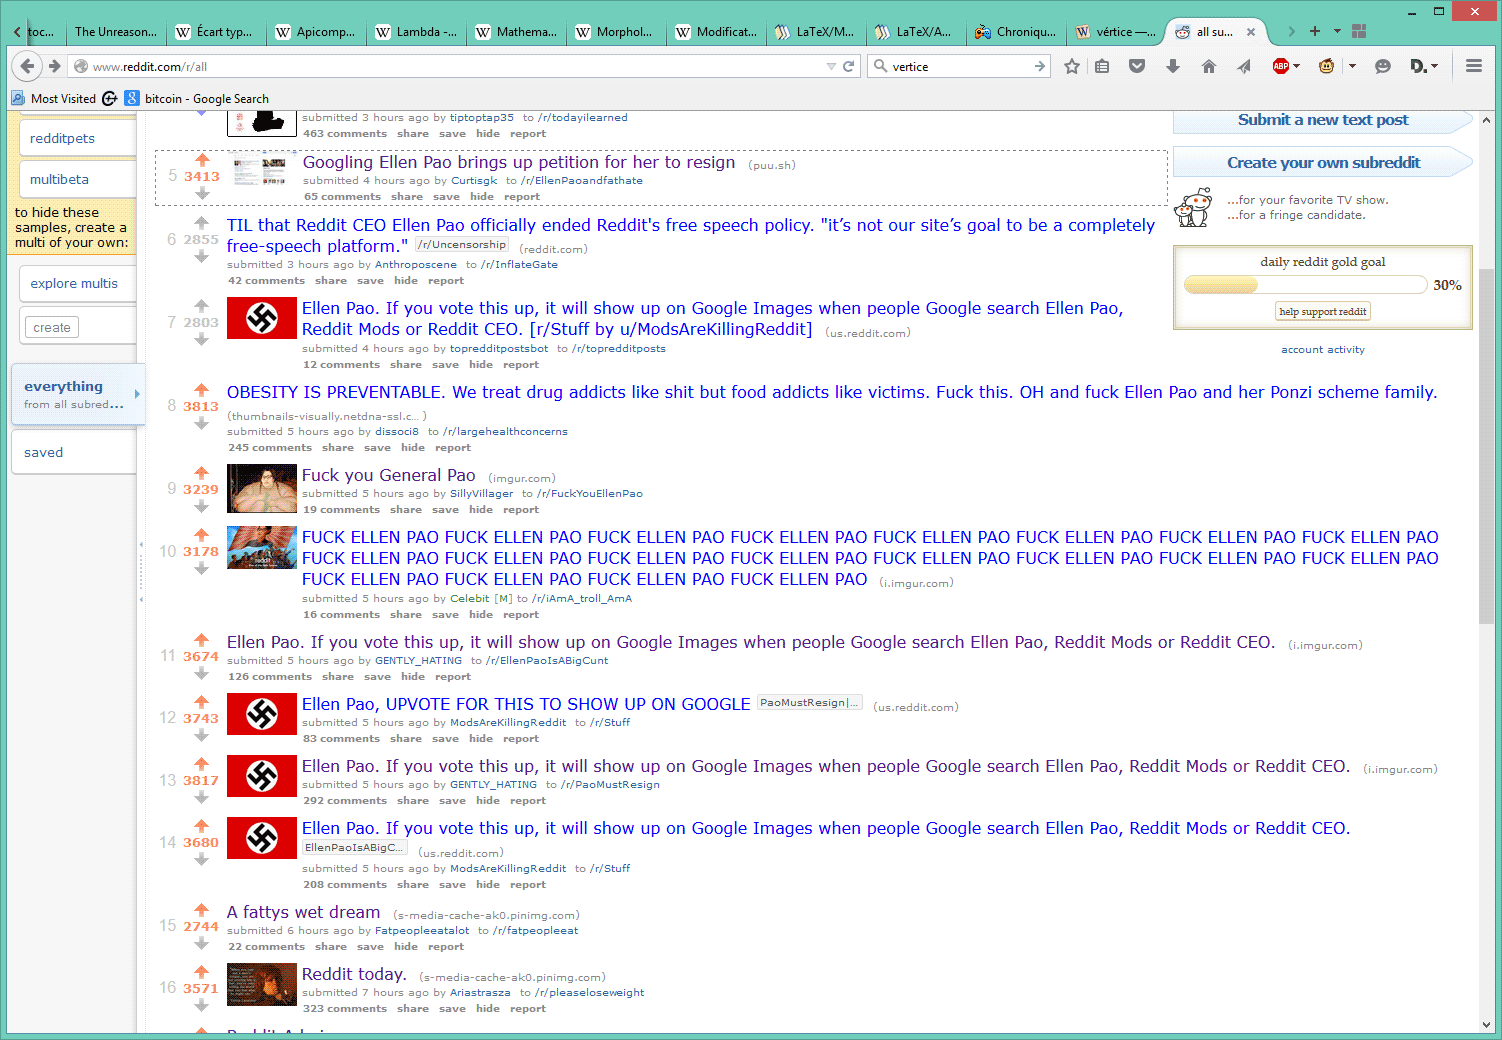
Task: Click the page vertical scrollbar thumb
Action: pyautogui.click(x=1486, y=446)
